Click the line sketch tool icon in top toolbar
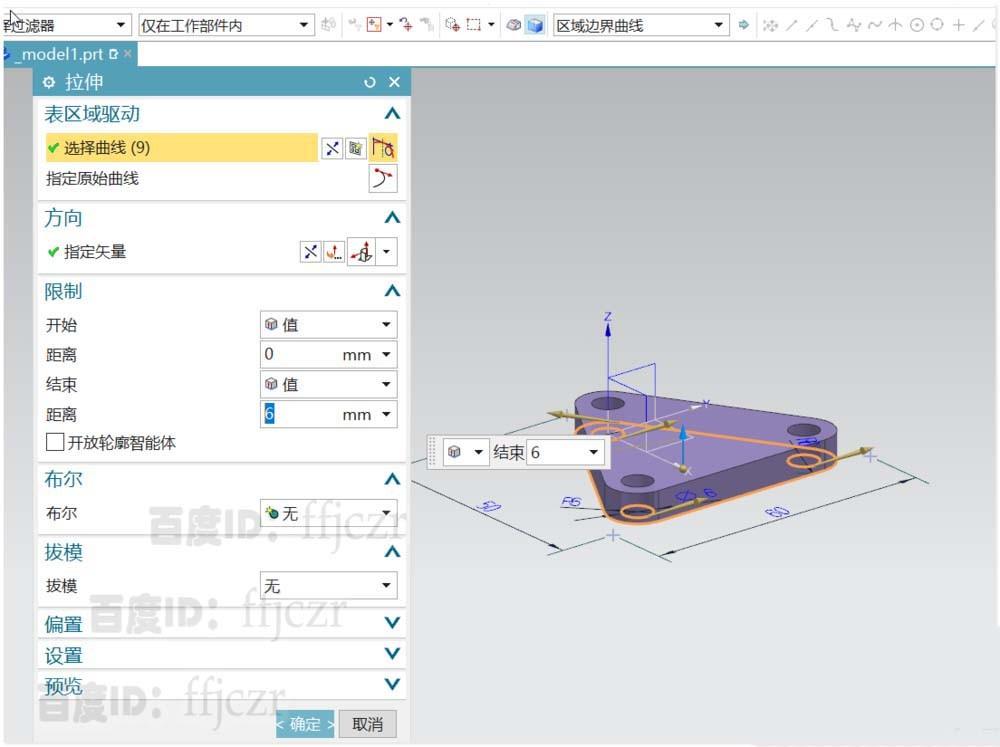1000x747 pixels. tap(789, 25)
